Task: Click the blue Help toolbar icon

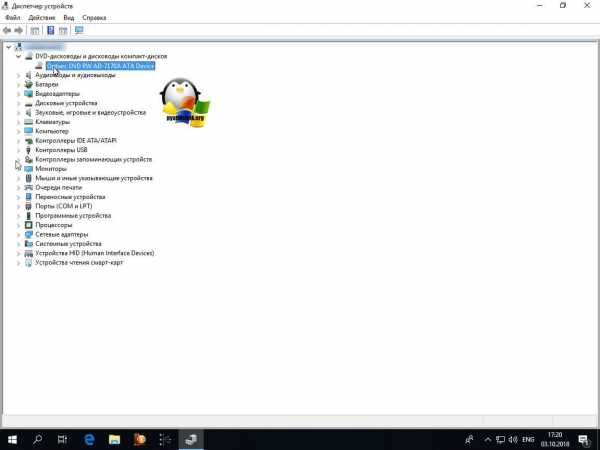Action: coord(50,30)
